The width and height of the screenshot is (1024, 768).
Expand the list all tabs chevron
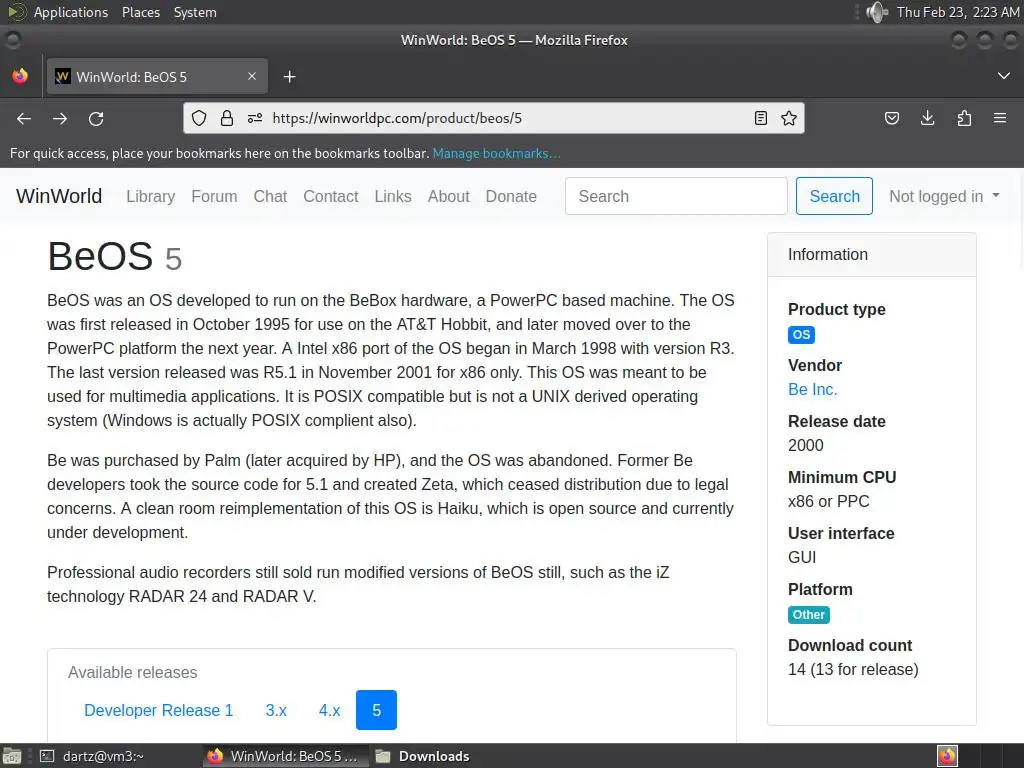[x=1004, y=76]
